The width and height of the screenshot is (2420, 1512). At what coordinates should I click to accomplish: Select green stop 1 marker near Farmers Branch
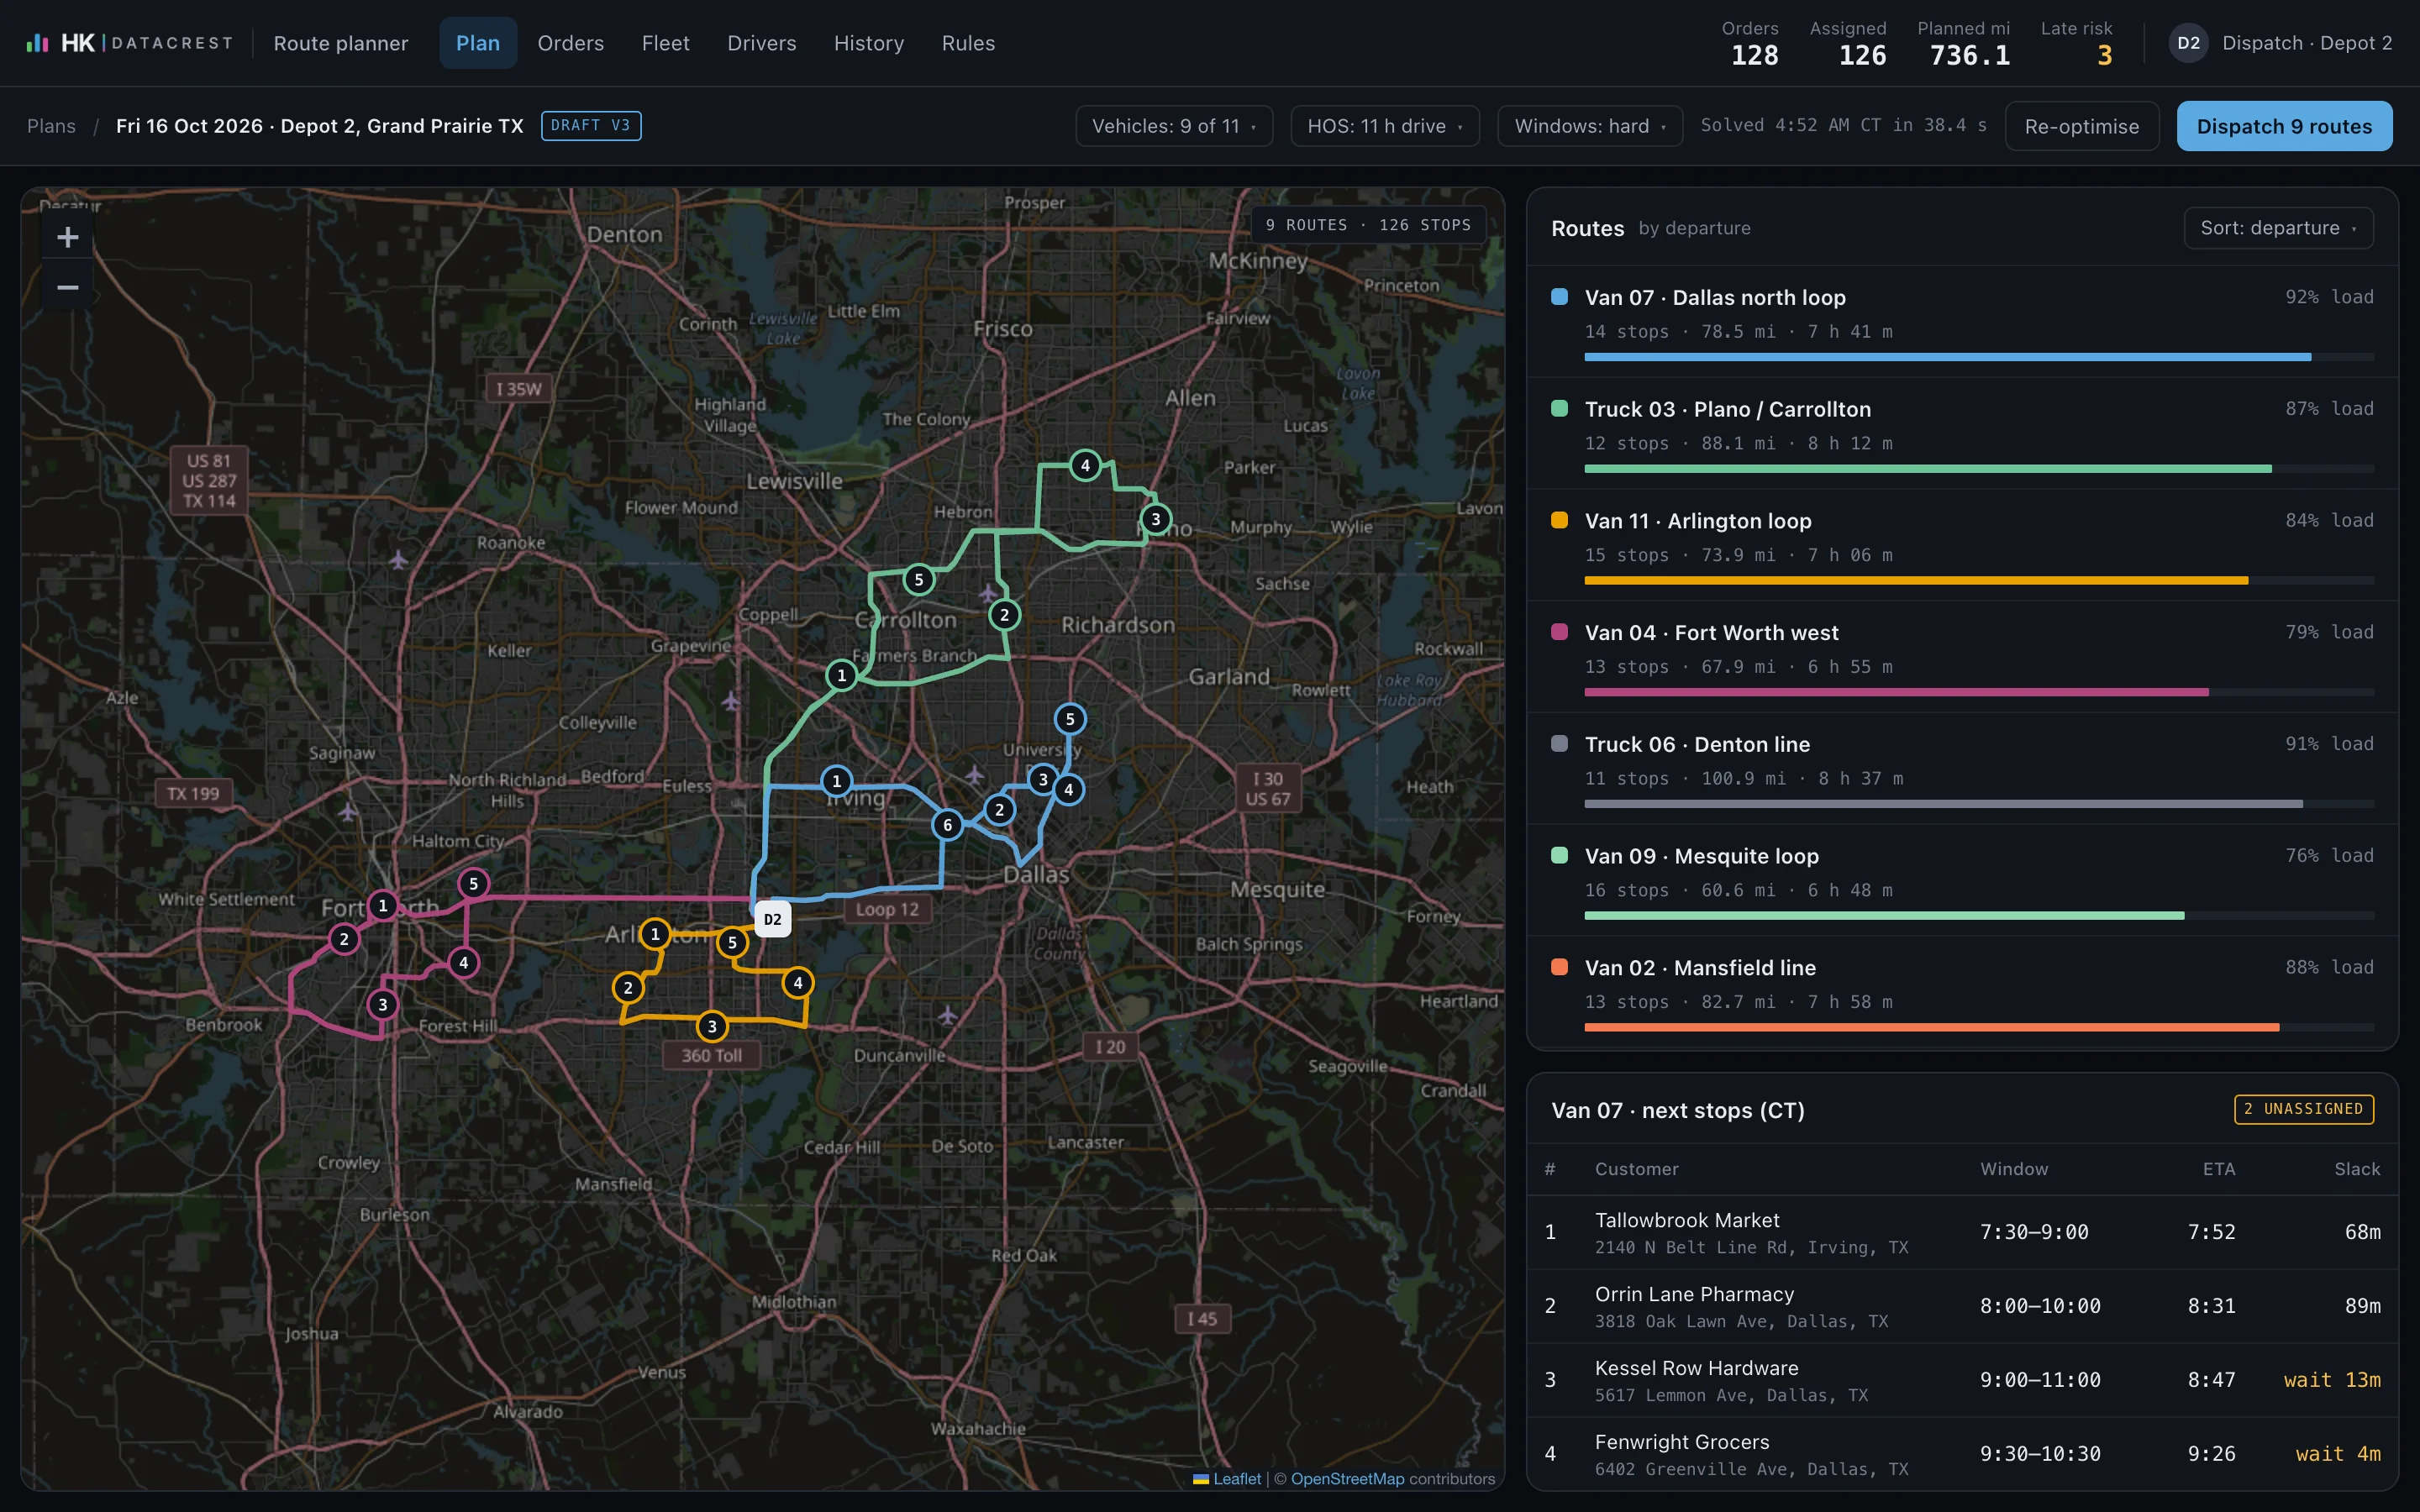[x=842, y=675]
